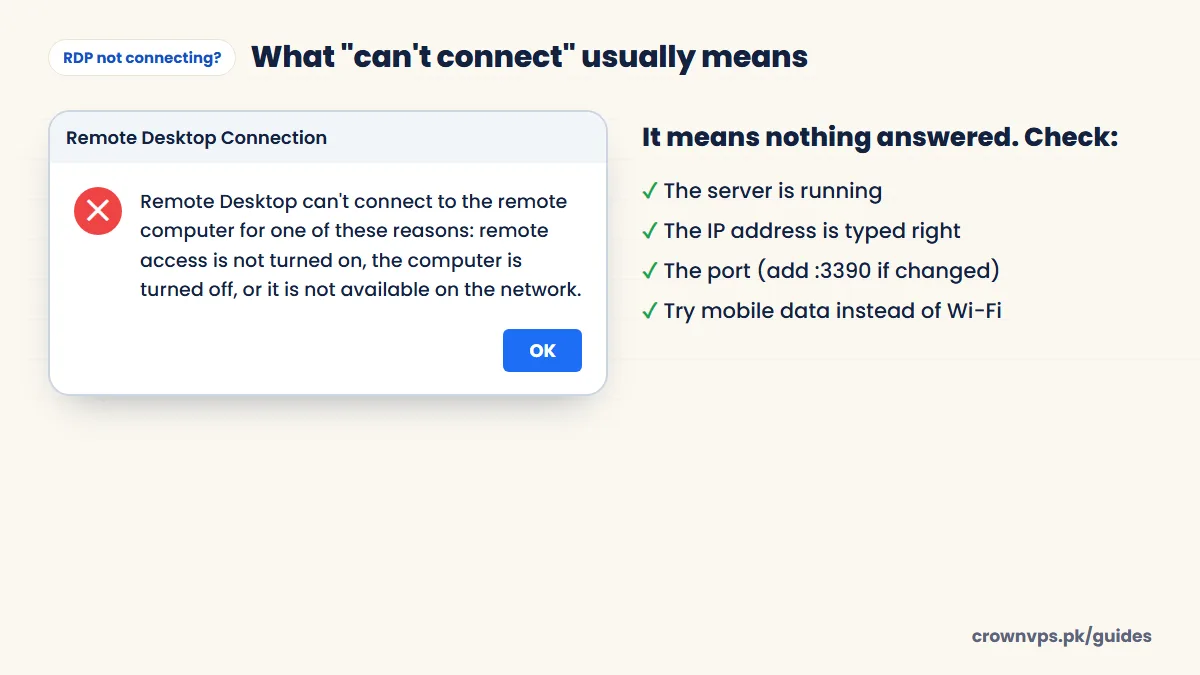Click the 'Remote Desktop Connection' dialog title text
This screenshot has width=1200, height=675.
tap(196, 138)
